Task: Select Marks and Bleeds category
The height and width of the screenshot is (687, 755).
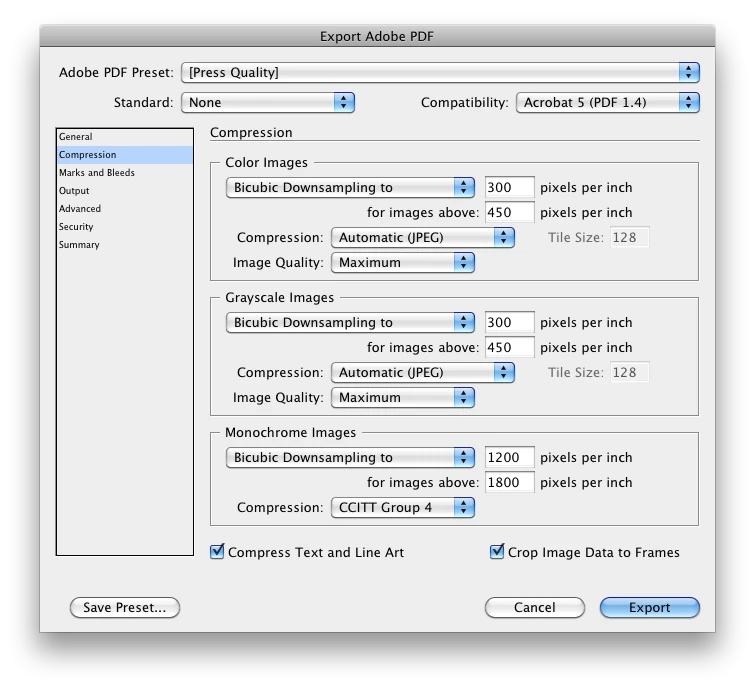Action: pos(125,173)
